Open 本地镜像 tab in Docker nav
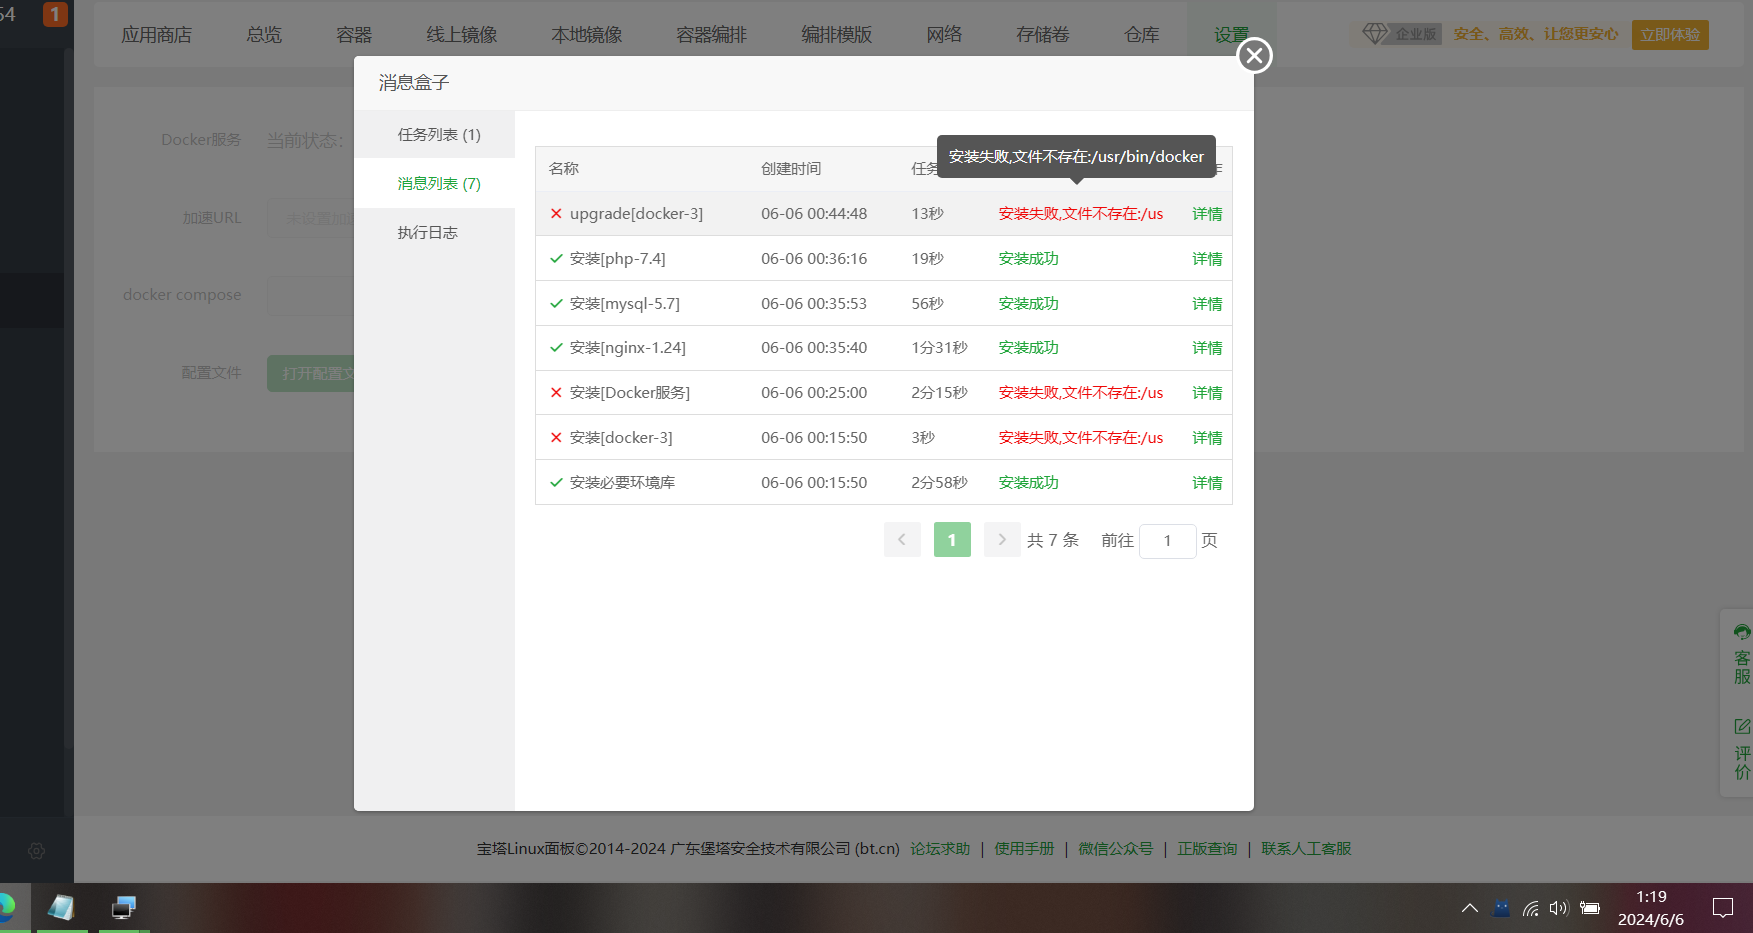The height and width of the screenshot is (933, 1753). point(586,35)
